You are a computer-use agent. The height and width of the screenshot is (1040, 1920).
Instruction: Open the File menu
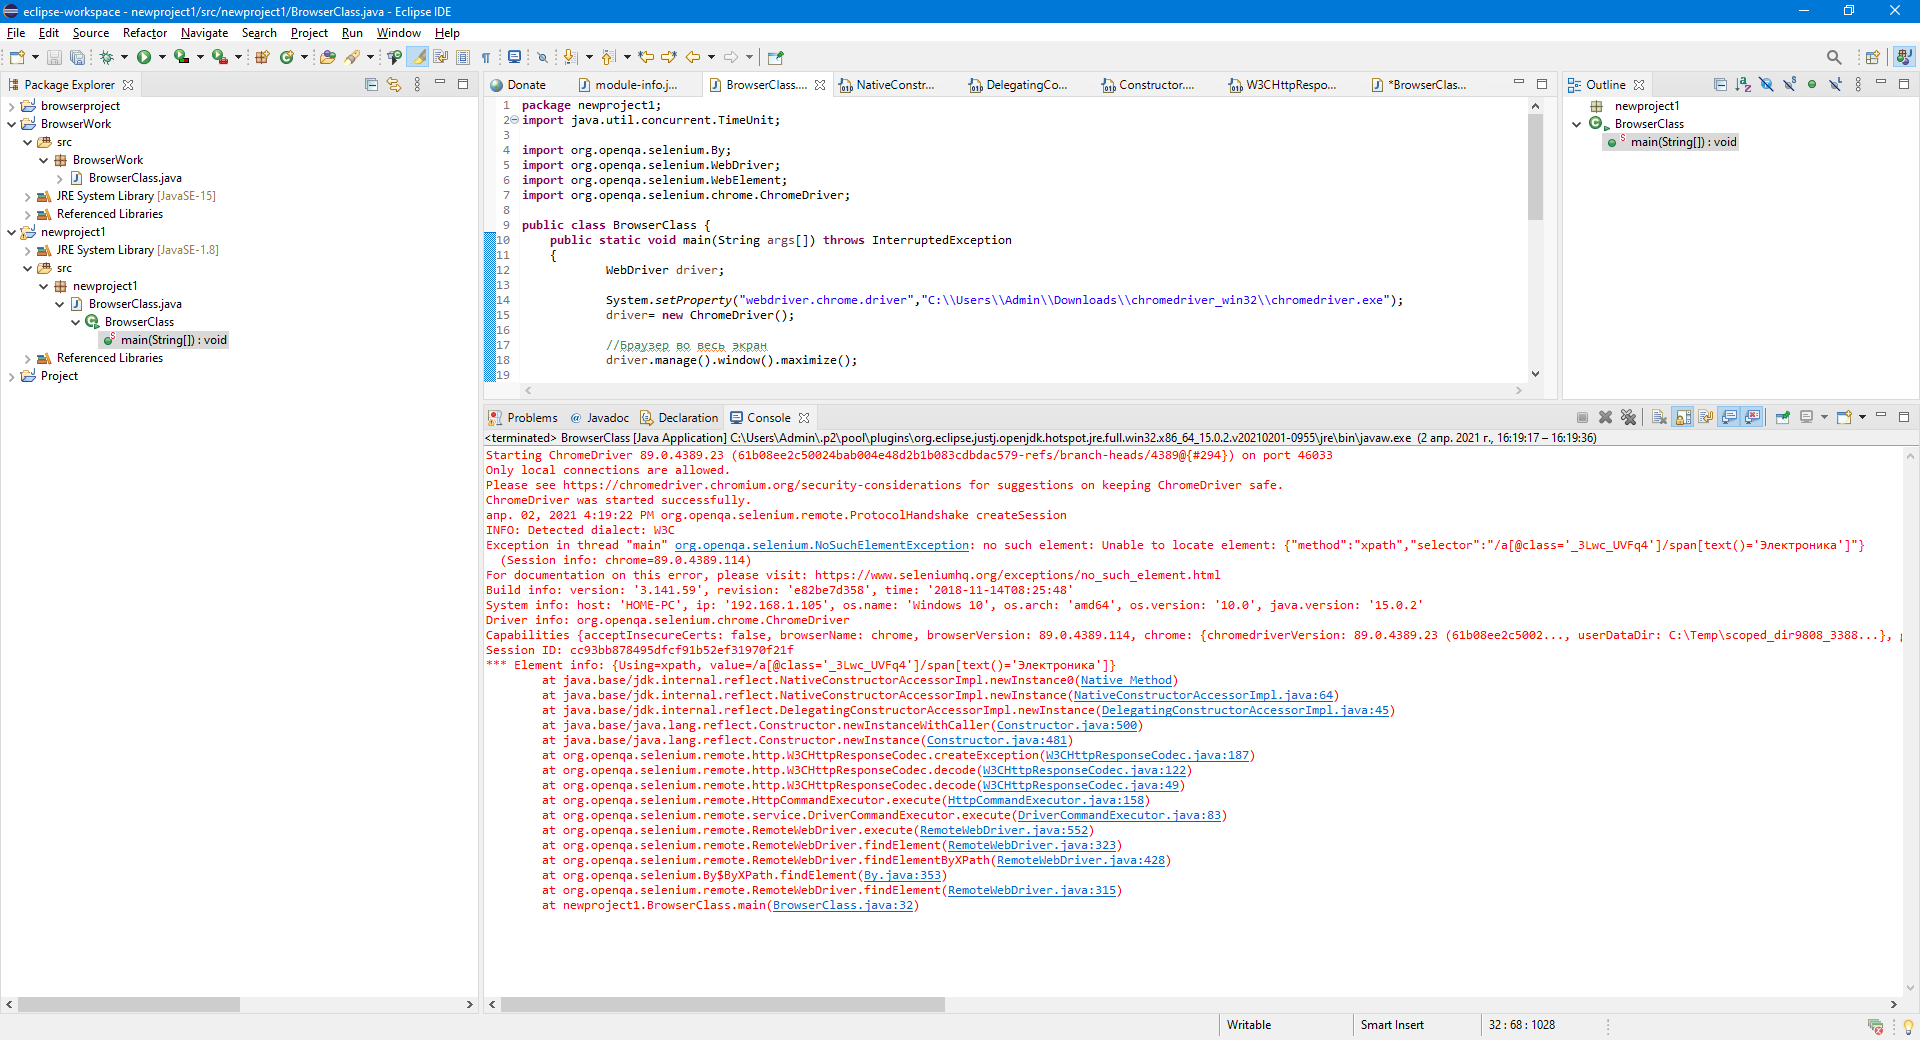(16, 33)
